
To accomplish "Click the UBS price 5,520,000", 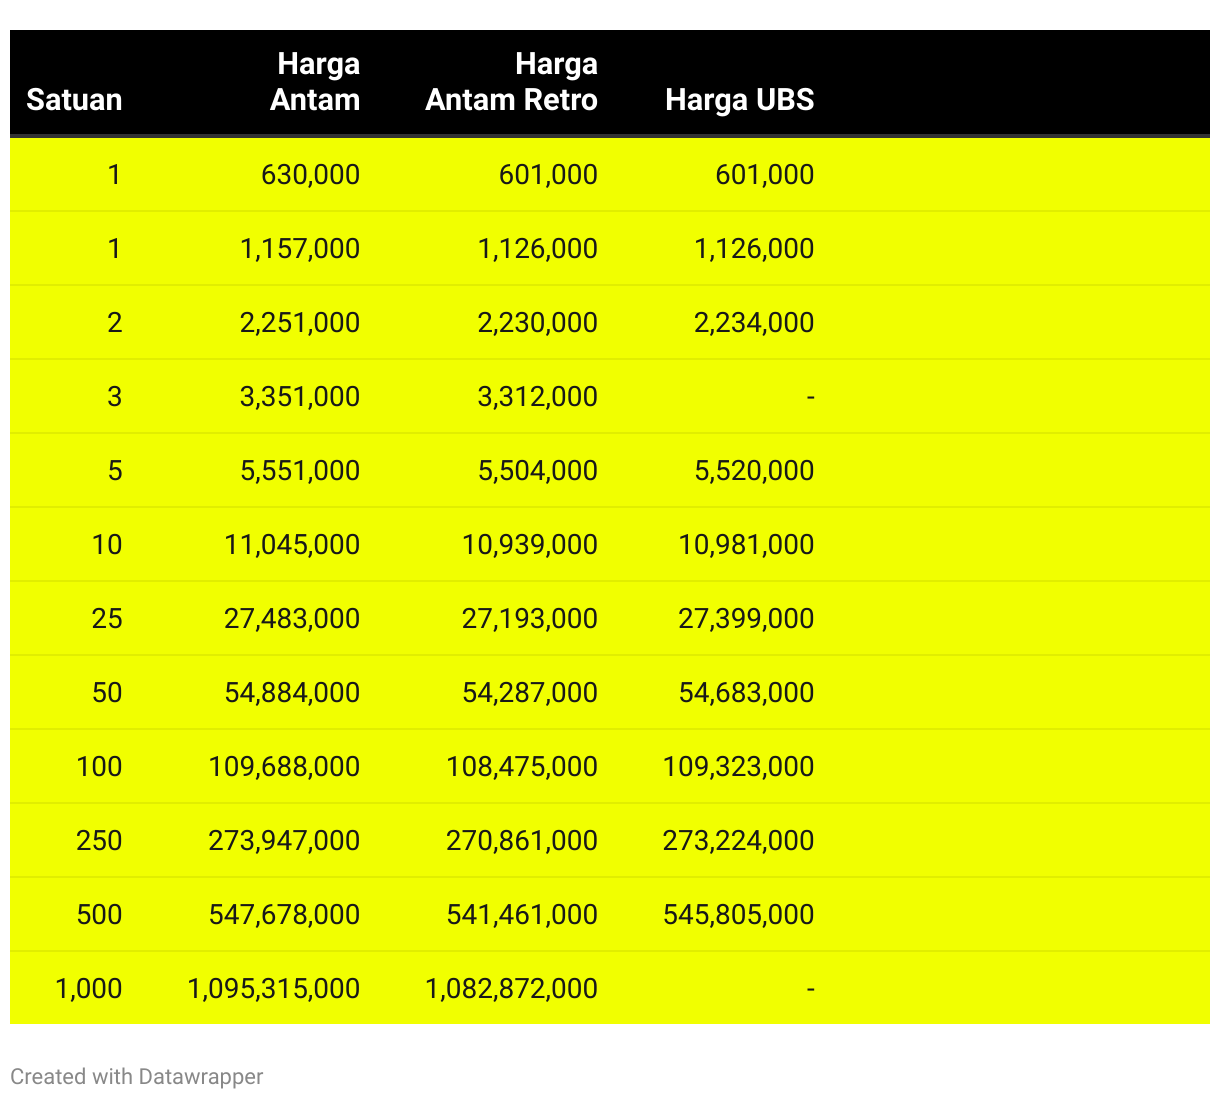I will tap(755, 471).
